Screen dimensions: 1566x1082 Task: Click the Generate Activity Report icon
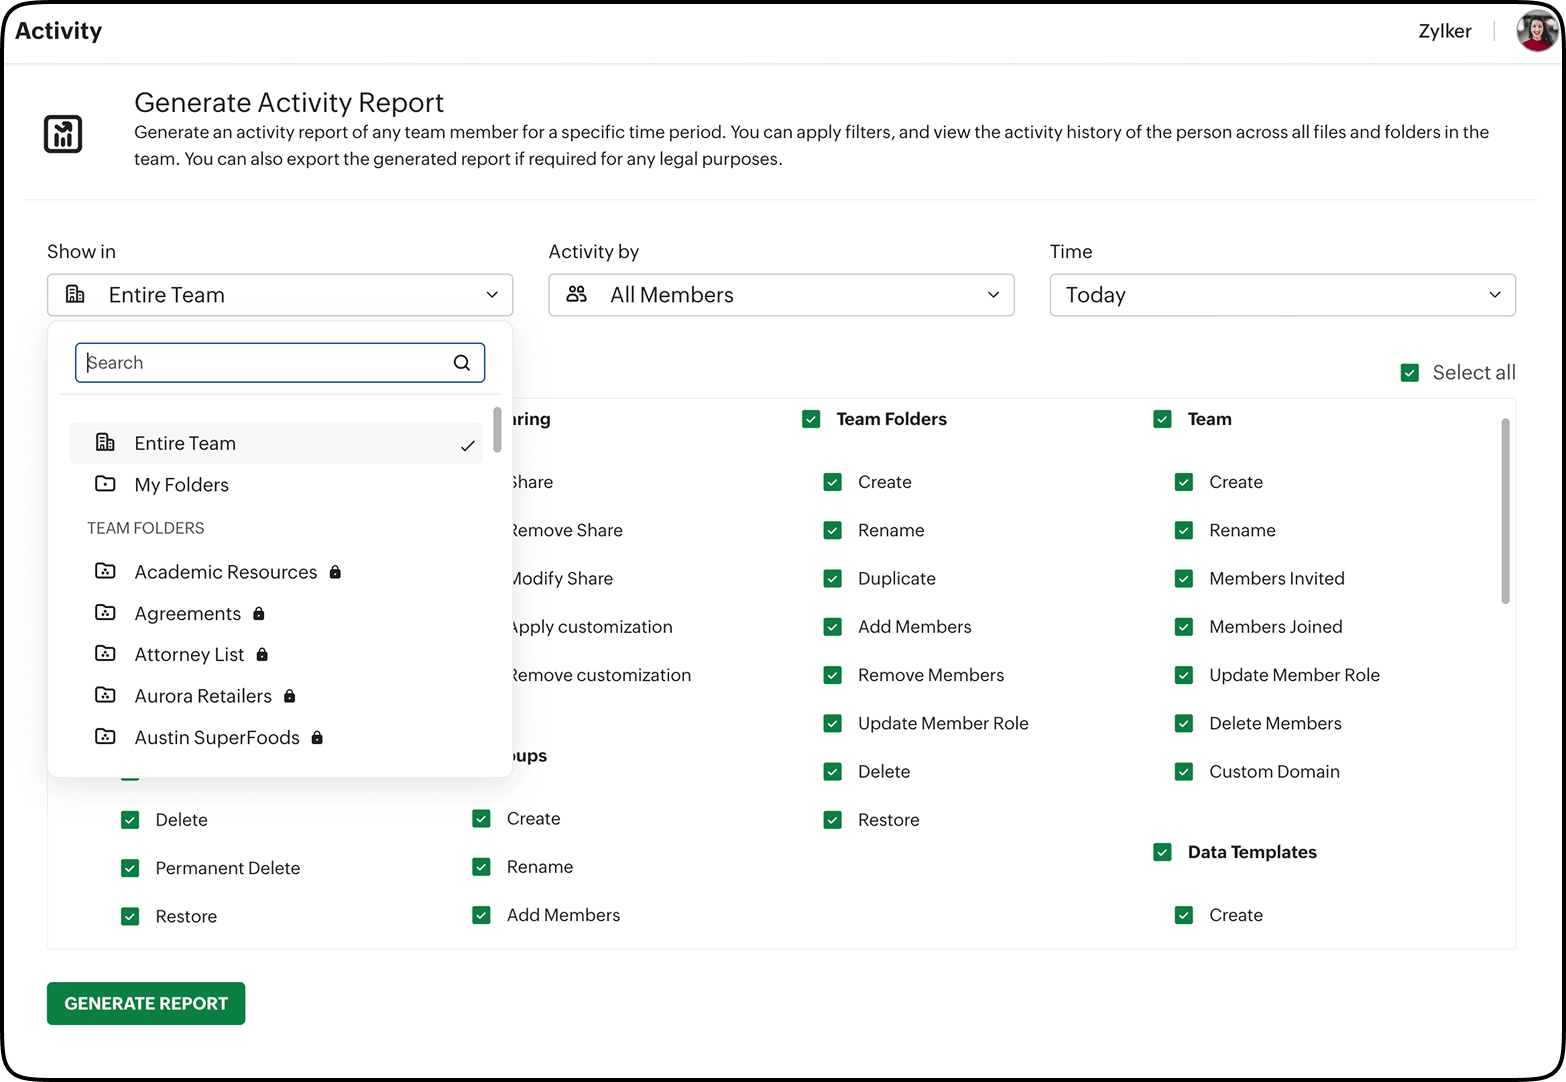(63, 133)
